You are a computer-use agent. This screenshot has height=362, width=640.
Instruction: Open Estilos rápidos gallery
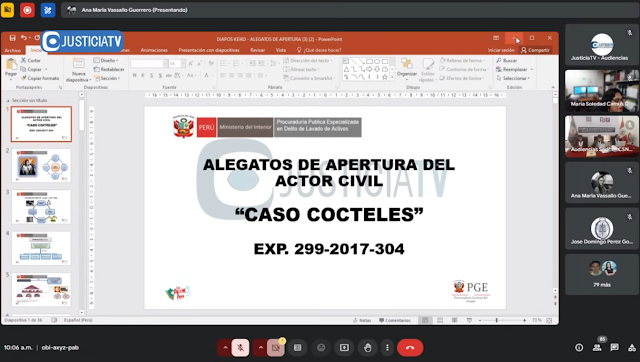[428, 70]
